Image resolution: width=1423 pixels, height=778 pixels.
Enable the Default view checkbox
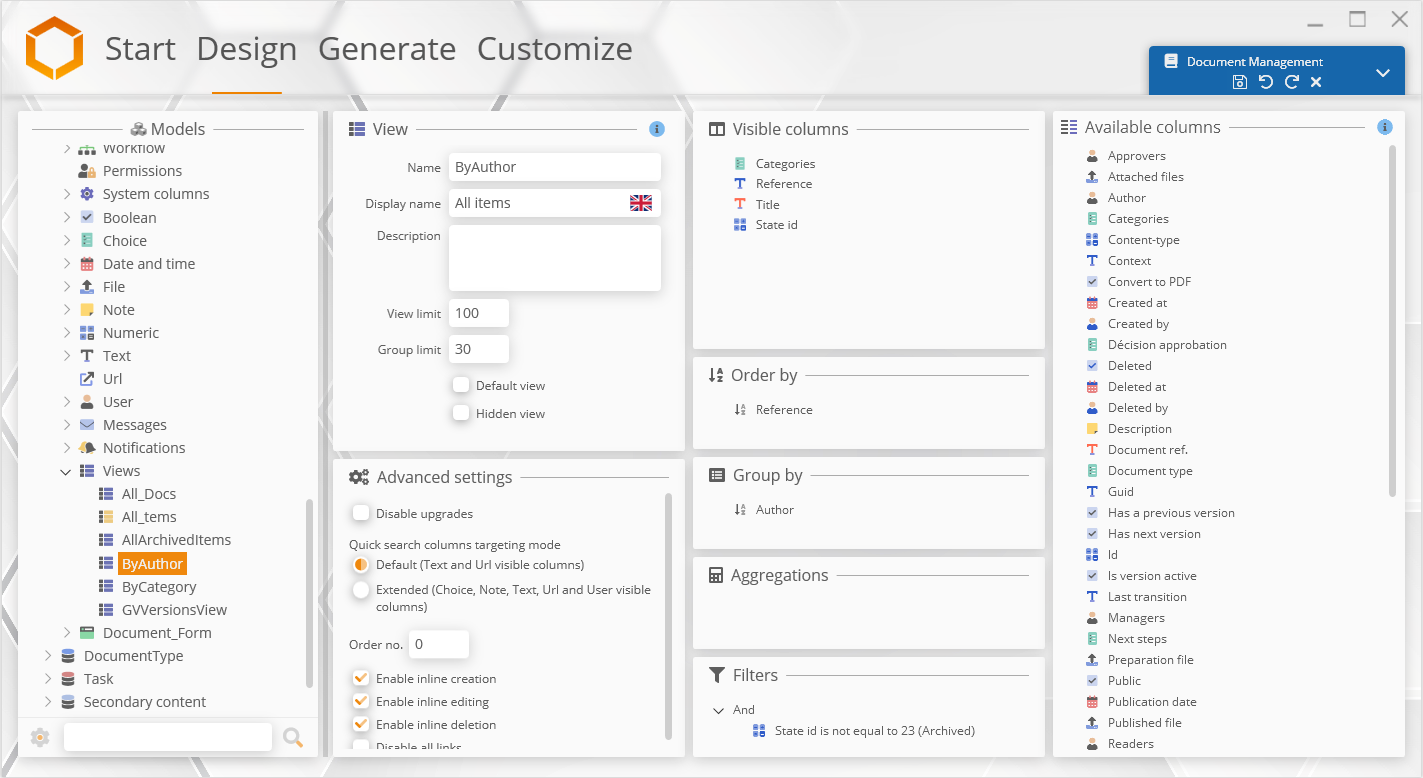click(461, 385)
